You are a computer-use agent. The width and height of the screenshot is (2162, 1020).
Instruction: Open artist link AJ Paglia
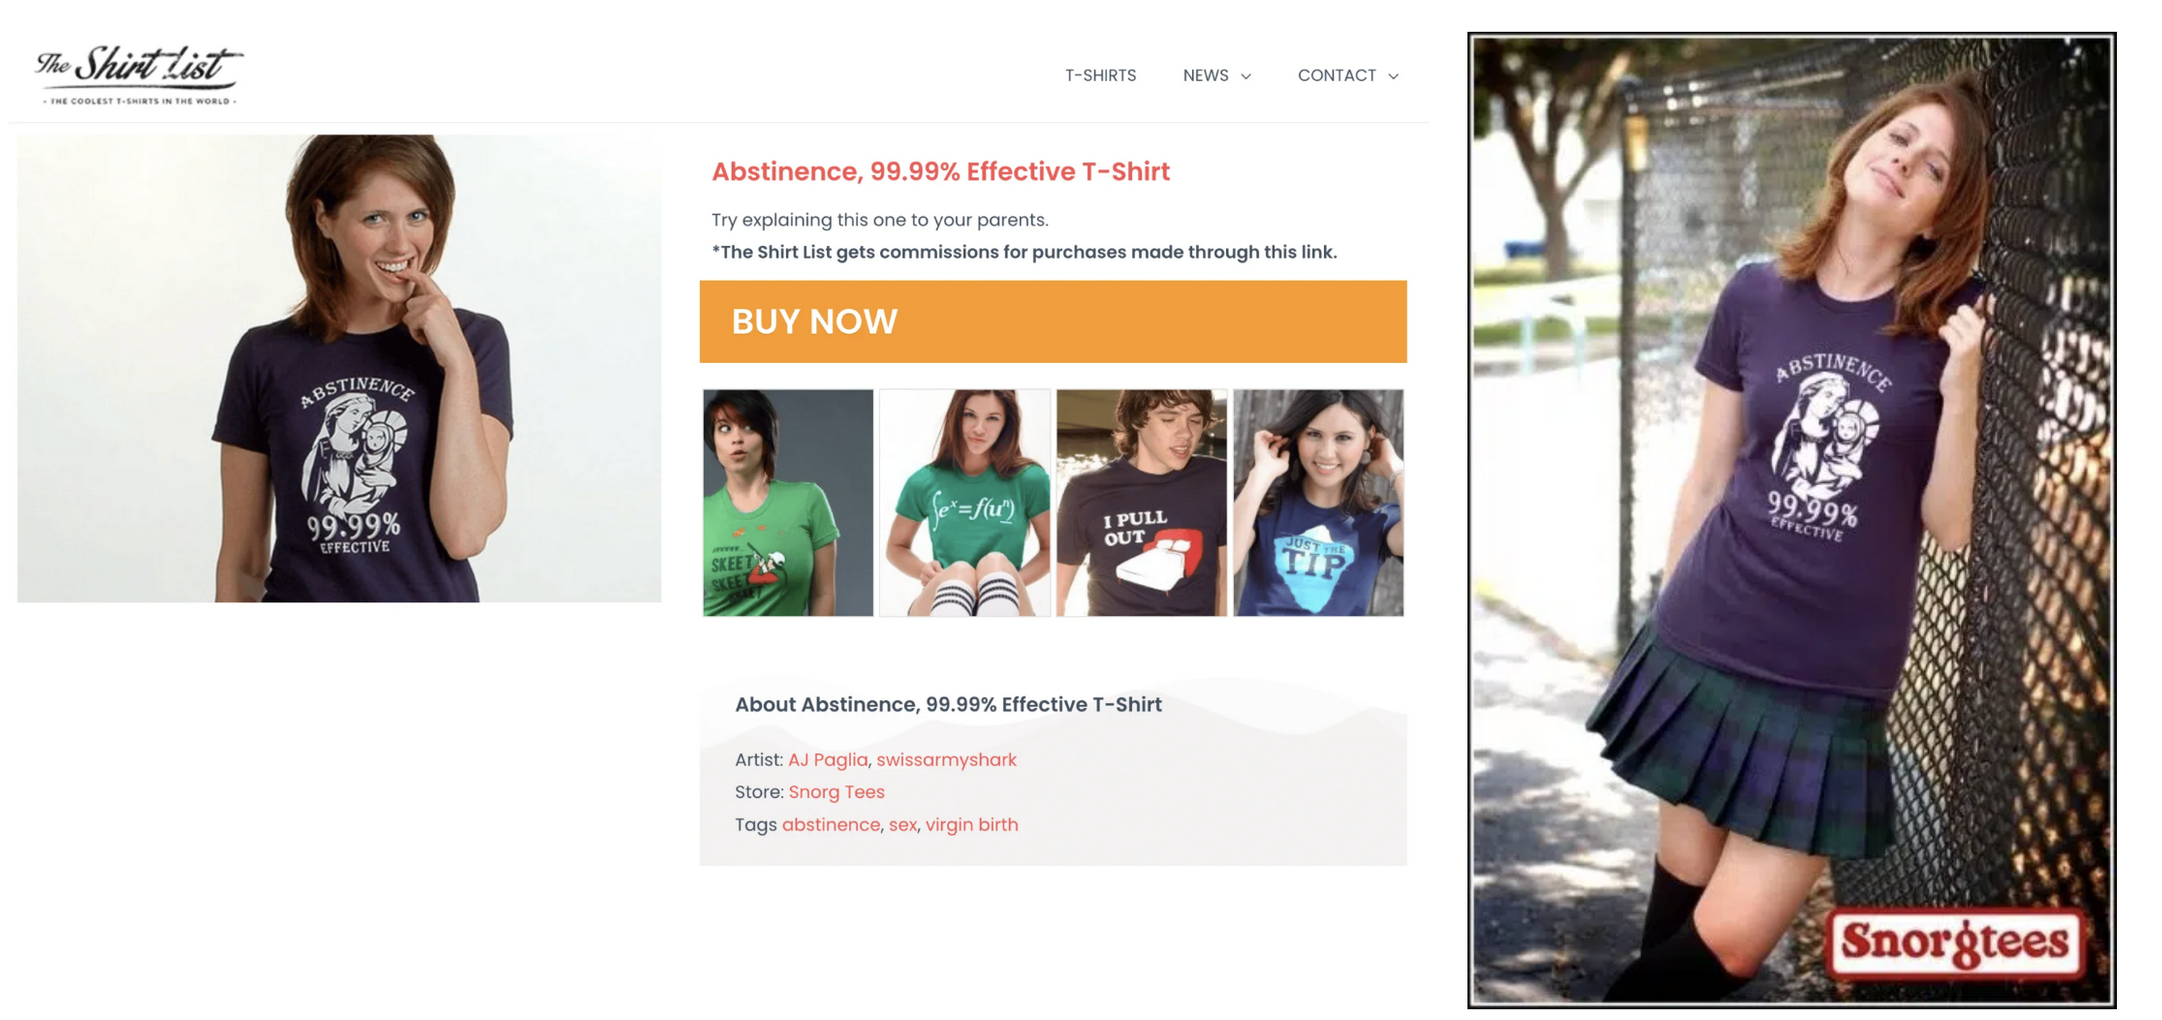tap(828, 760)
